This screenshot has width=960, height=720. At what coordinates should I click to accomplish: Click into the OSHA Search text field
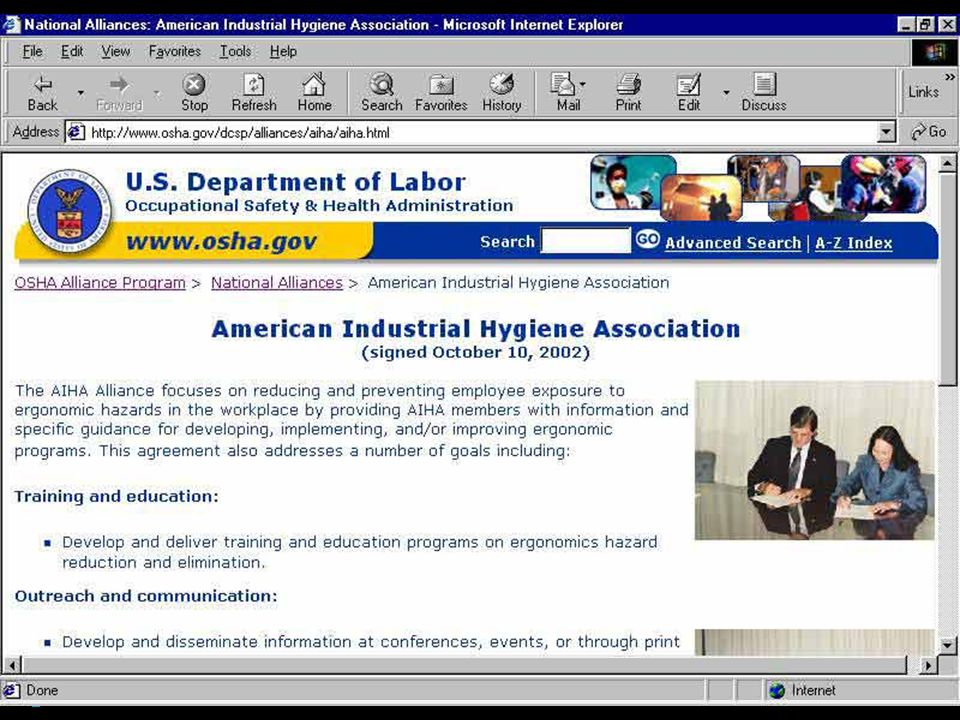pos(585,241)
